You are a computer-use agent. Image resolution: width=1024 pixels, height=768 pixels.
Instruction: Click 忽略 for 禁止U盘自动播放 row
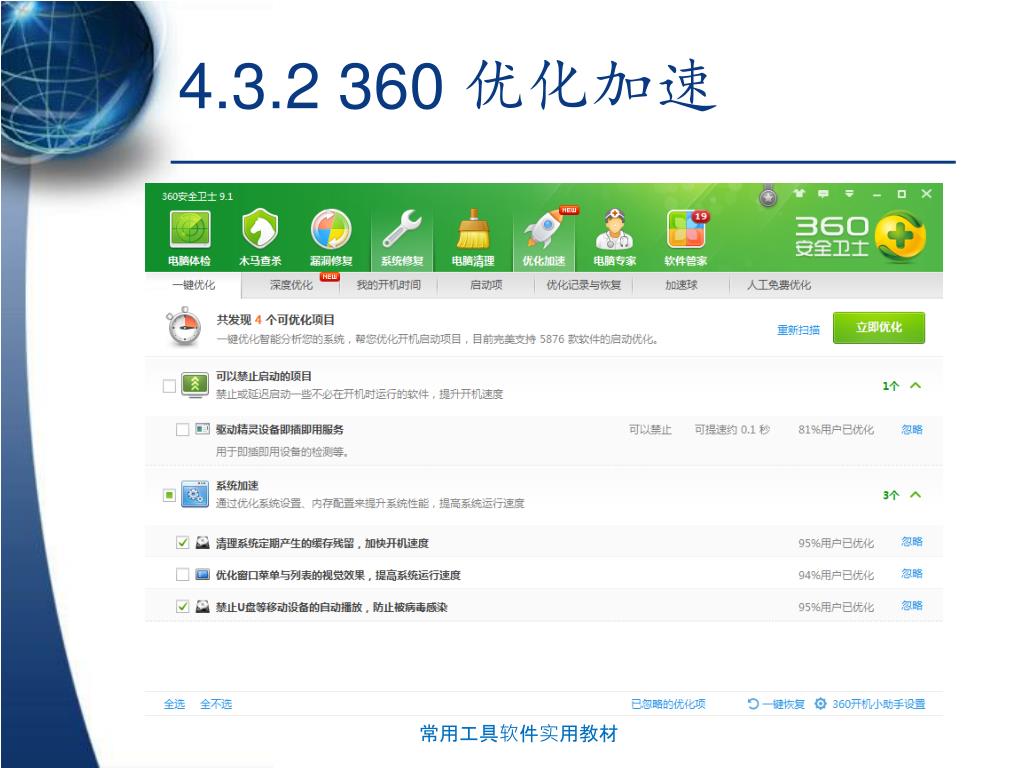click(x=912, y=605)
